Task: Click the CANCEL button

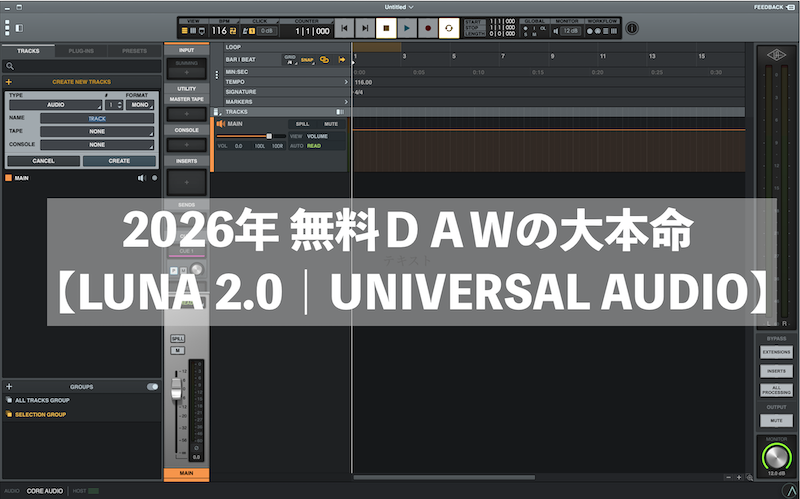Action: coord(43,160)
